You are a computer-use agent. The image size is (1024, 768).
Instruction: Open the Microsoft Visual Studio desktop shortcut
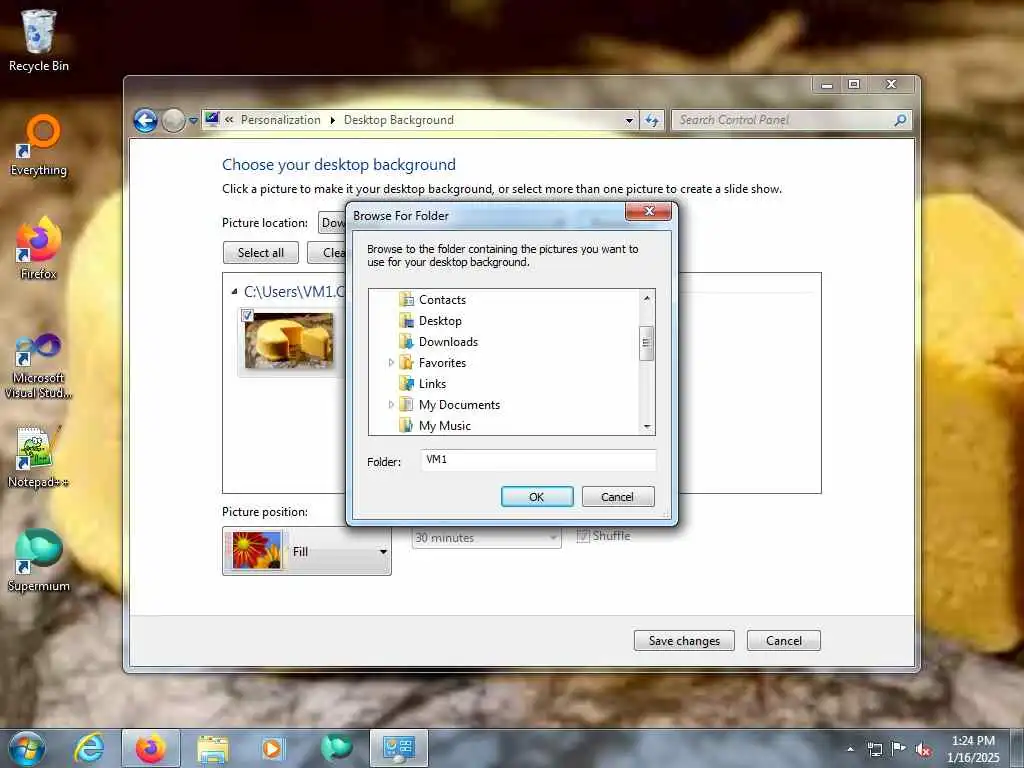38,366
